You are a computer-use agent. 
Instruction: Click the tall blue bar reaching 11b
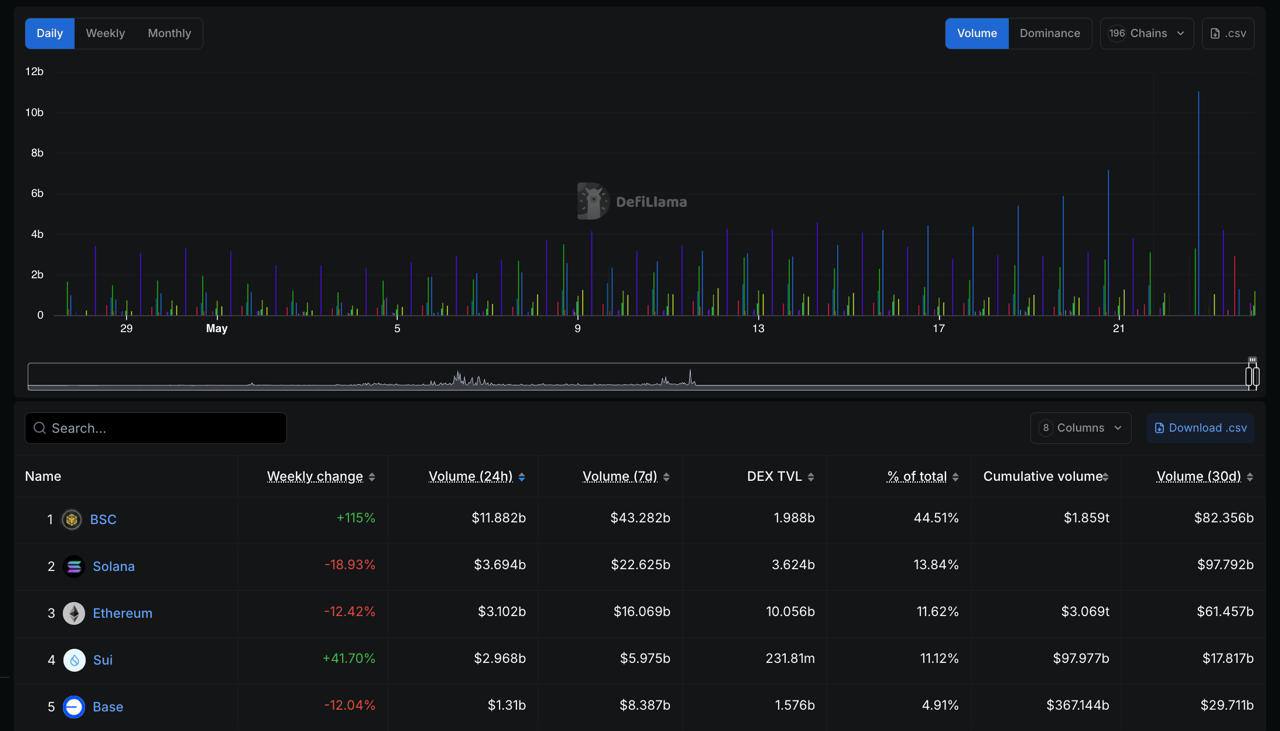pos(1198,203)
